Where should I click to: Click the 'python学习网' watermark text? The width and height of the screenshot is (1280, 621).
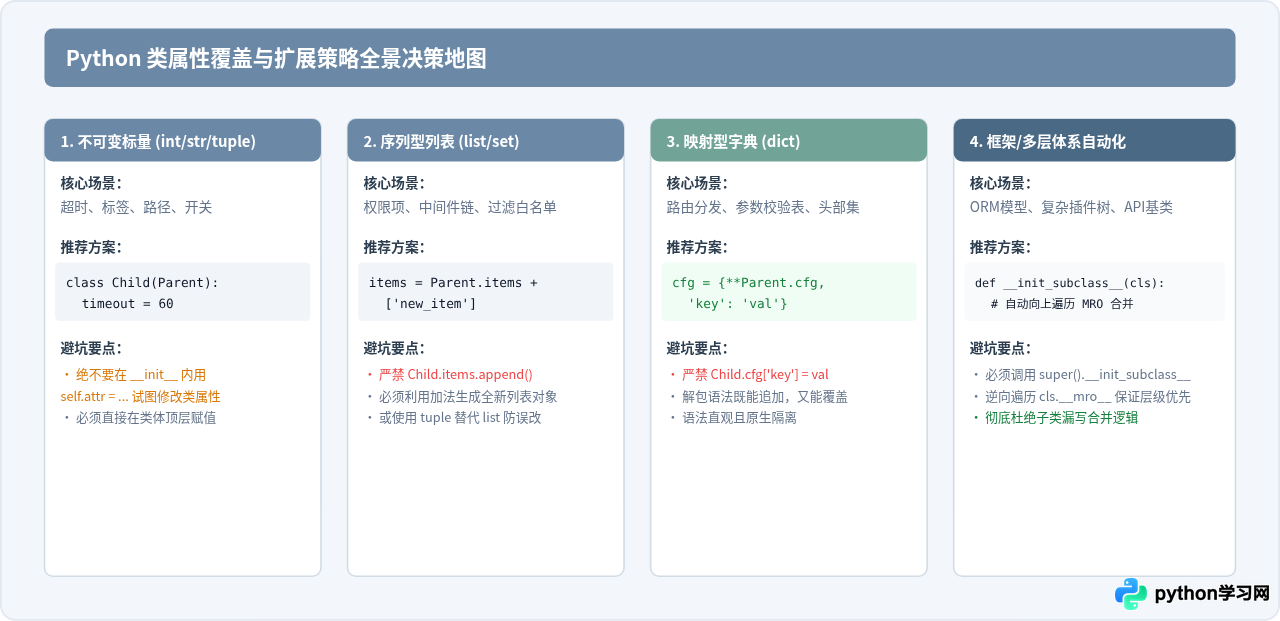[x=1212, y=593]
